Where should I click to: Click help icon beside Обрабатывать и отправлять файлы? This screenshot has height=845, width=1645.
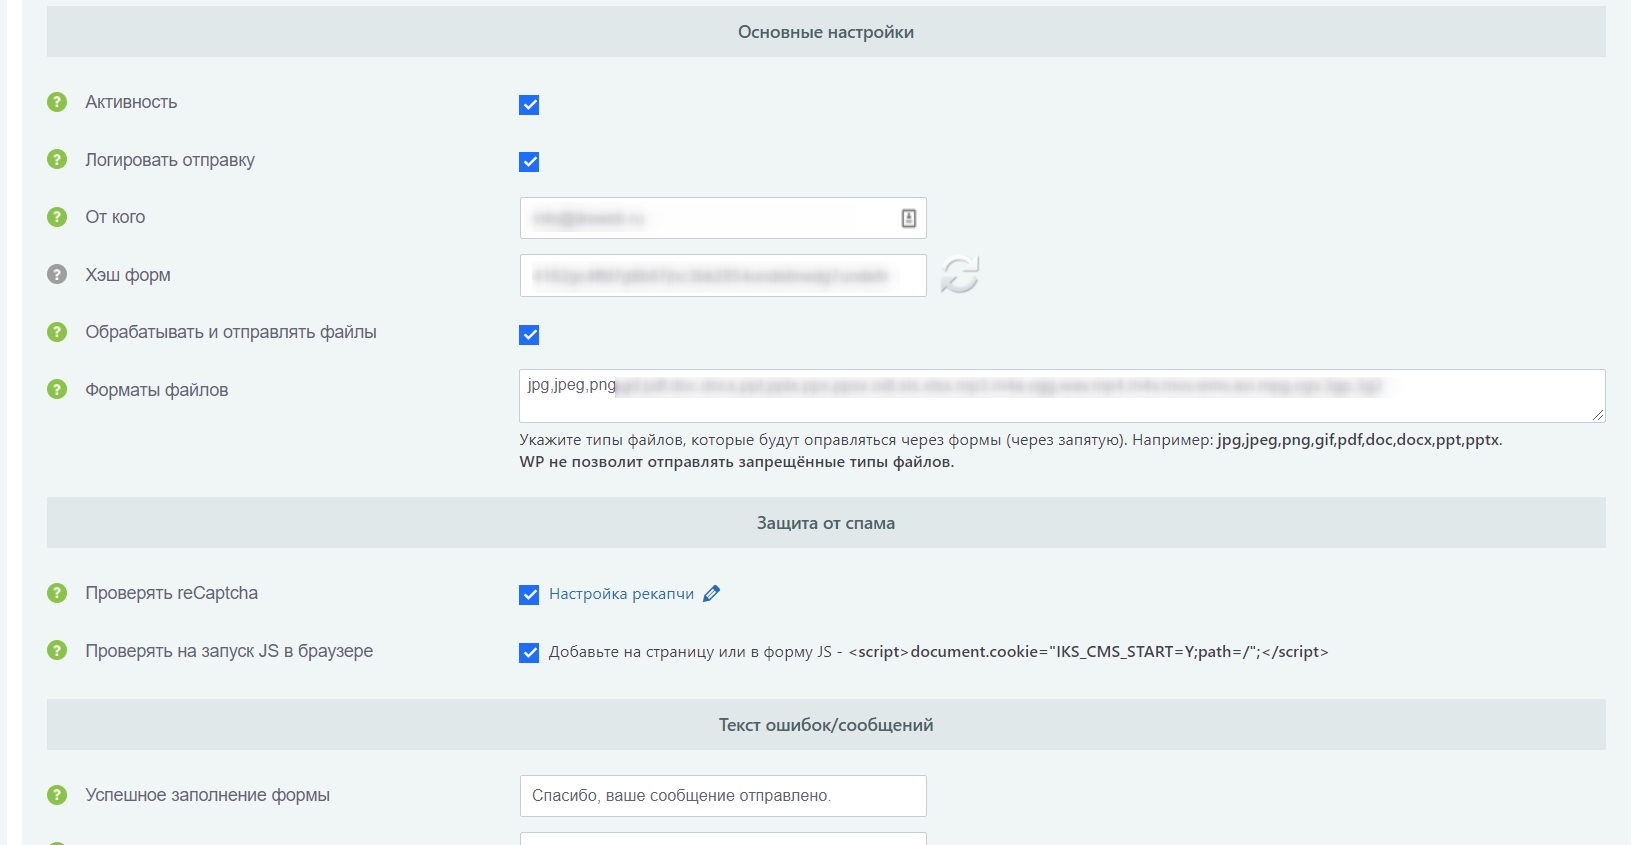[x=57, y=332]
